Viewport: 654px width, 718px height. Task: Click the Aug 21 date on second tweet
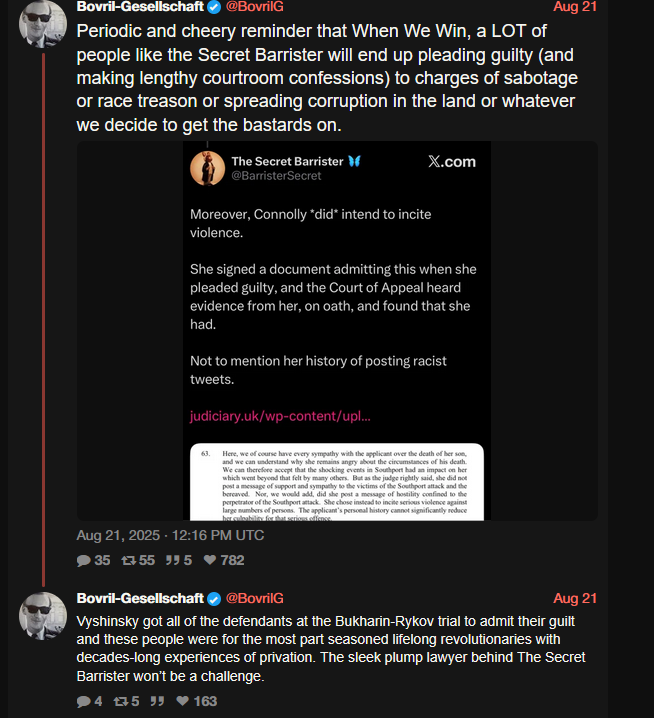point(575,598)
